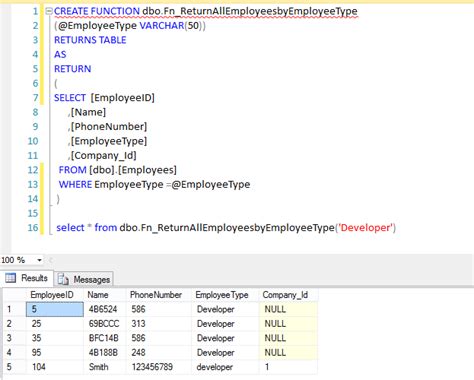Click the 'Developer' string literal on line 16
This screenshot has height=380, width=474.
tap(366, 228)
